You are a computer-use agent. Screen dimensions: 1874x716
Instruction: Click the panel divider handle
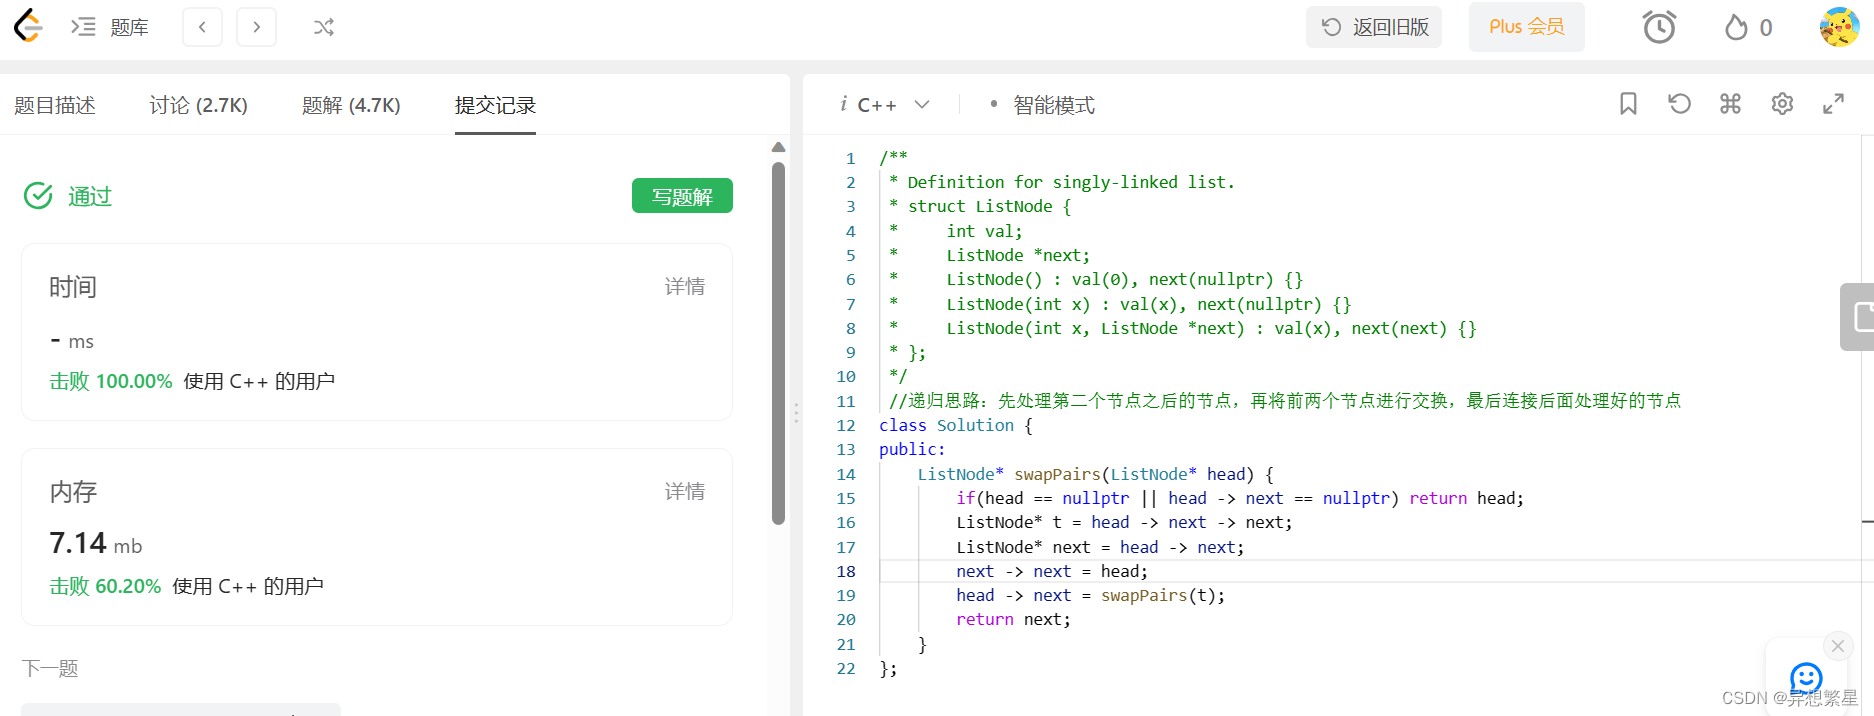tap(796, 413)
